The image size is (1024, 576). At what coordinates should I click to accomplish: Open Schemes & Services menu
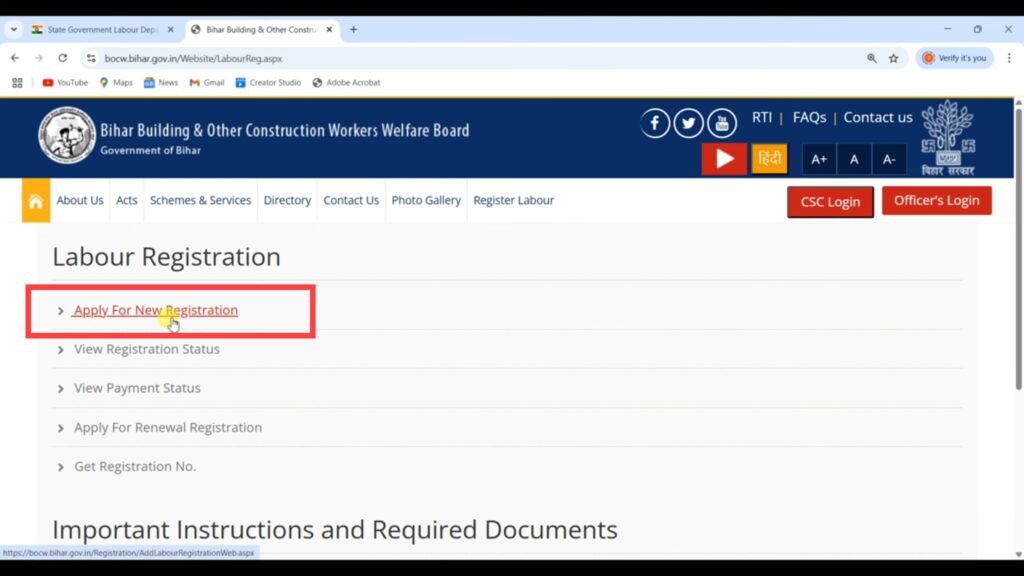pos(200,200)
